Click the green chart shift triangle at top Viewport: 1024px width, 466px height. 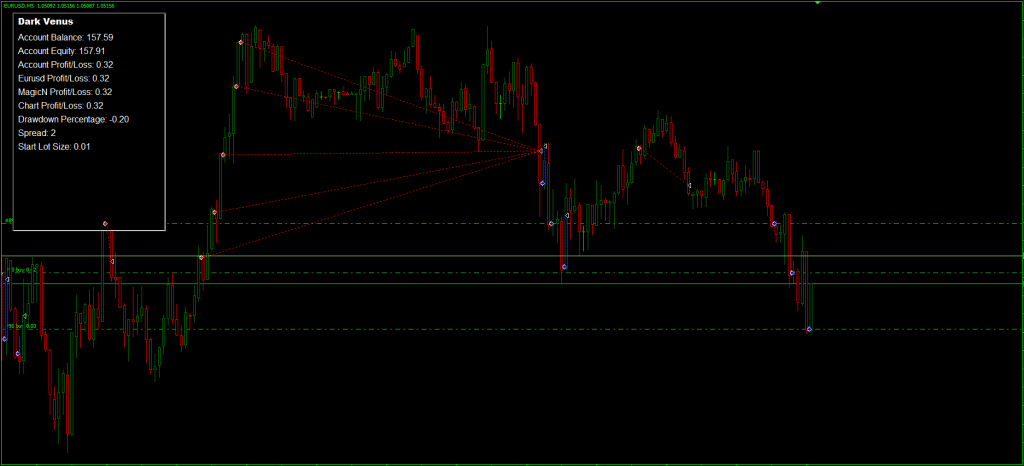pos(818,4)
